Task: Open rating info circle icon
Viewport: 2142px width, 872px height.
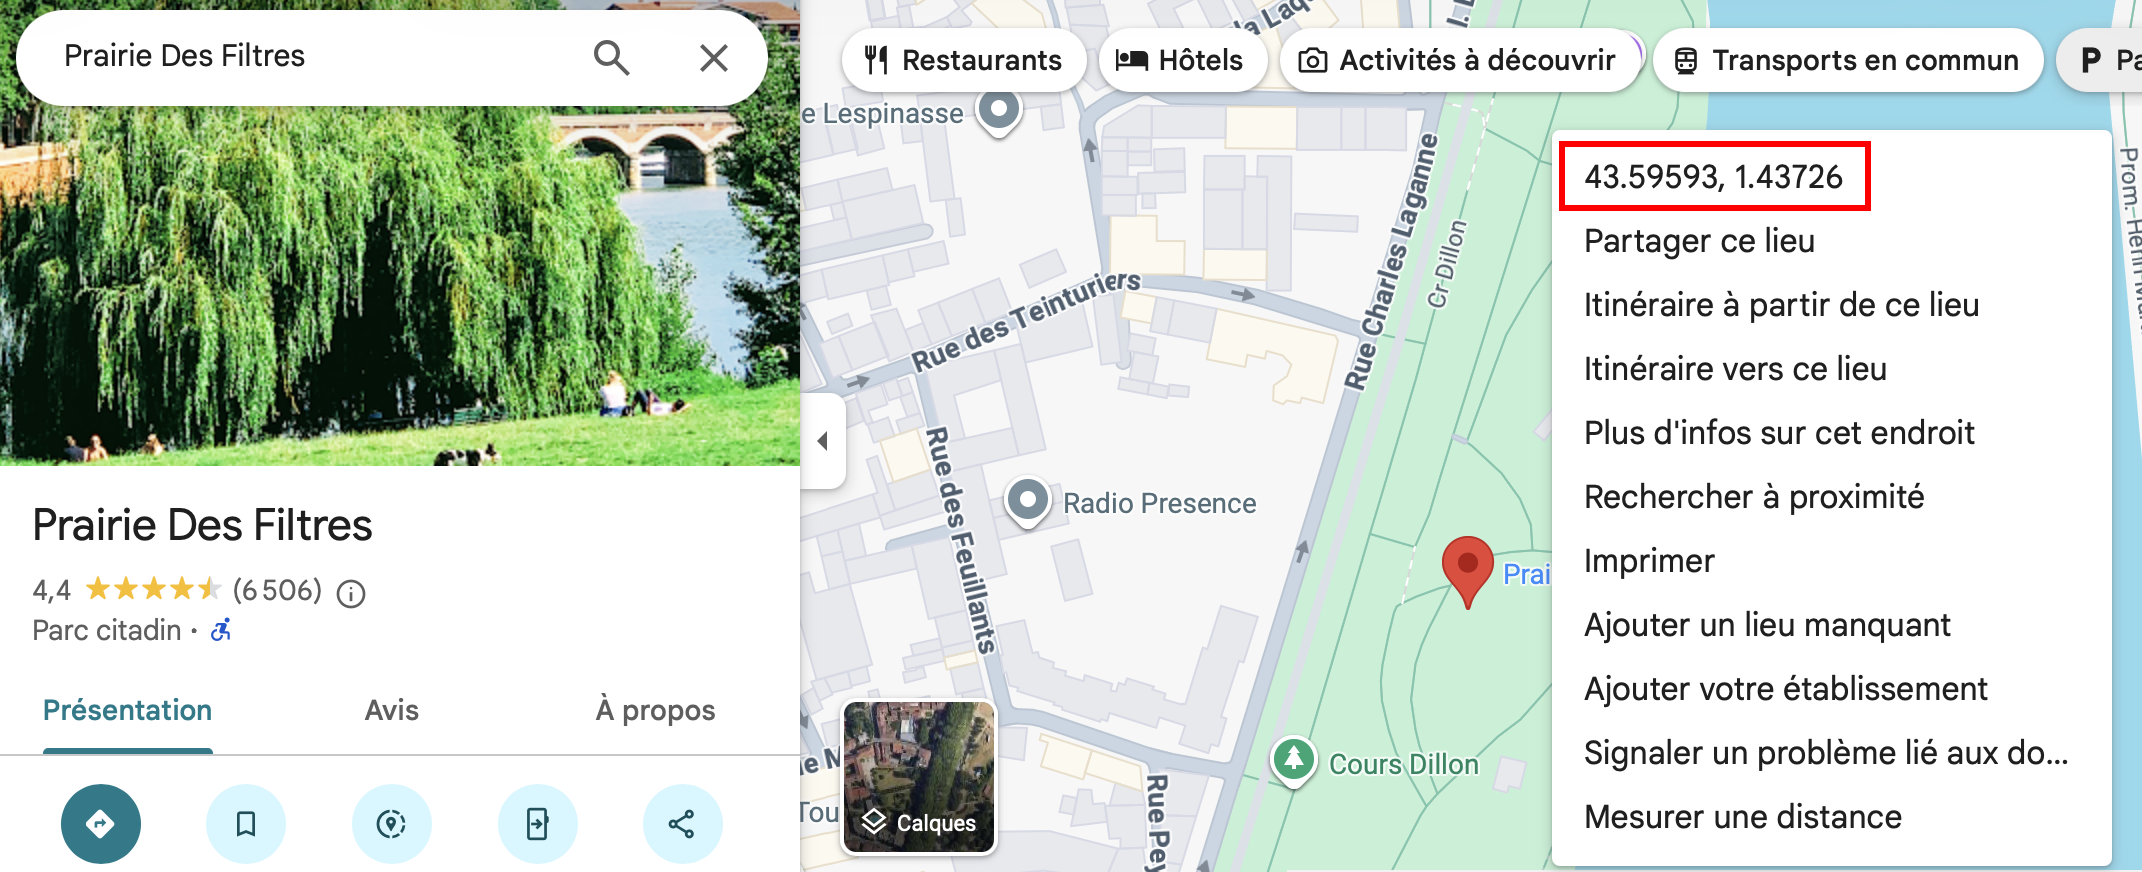Action: pyautogui.click(x=351, y=594)
